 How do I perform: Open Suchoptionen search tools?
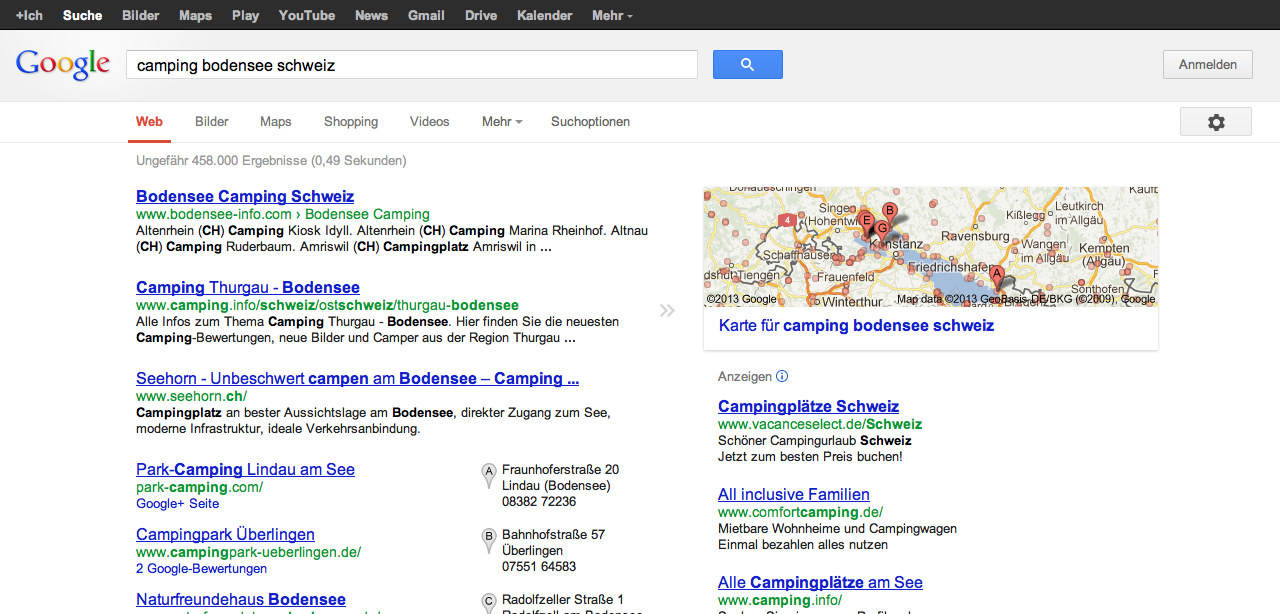pos(590,122)
